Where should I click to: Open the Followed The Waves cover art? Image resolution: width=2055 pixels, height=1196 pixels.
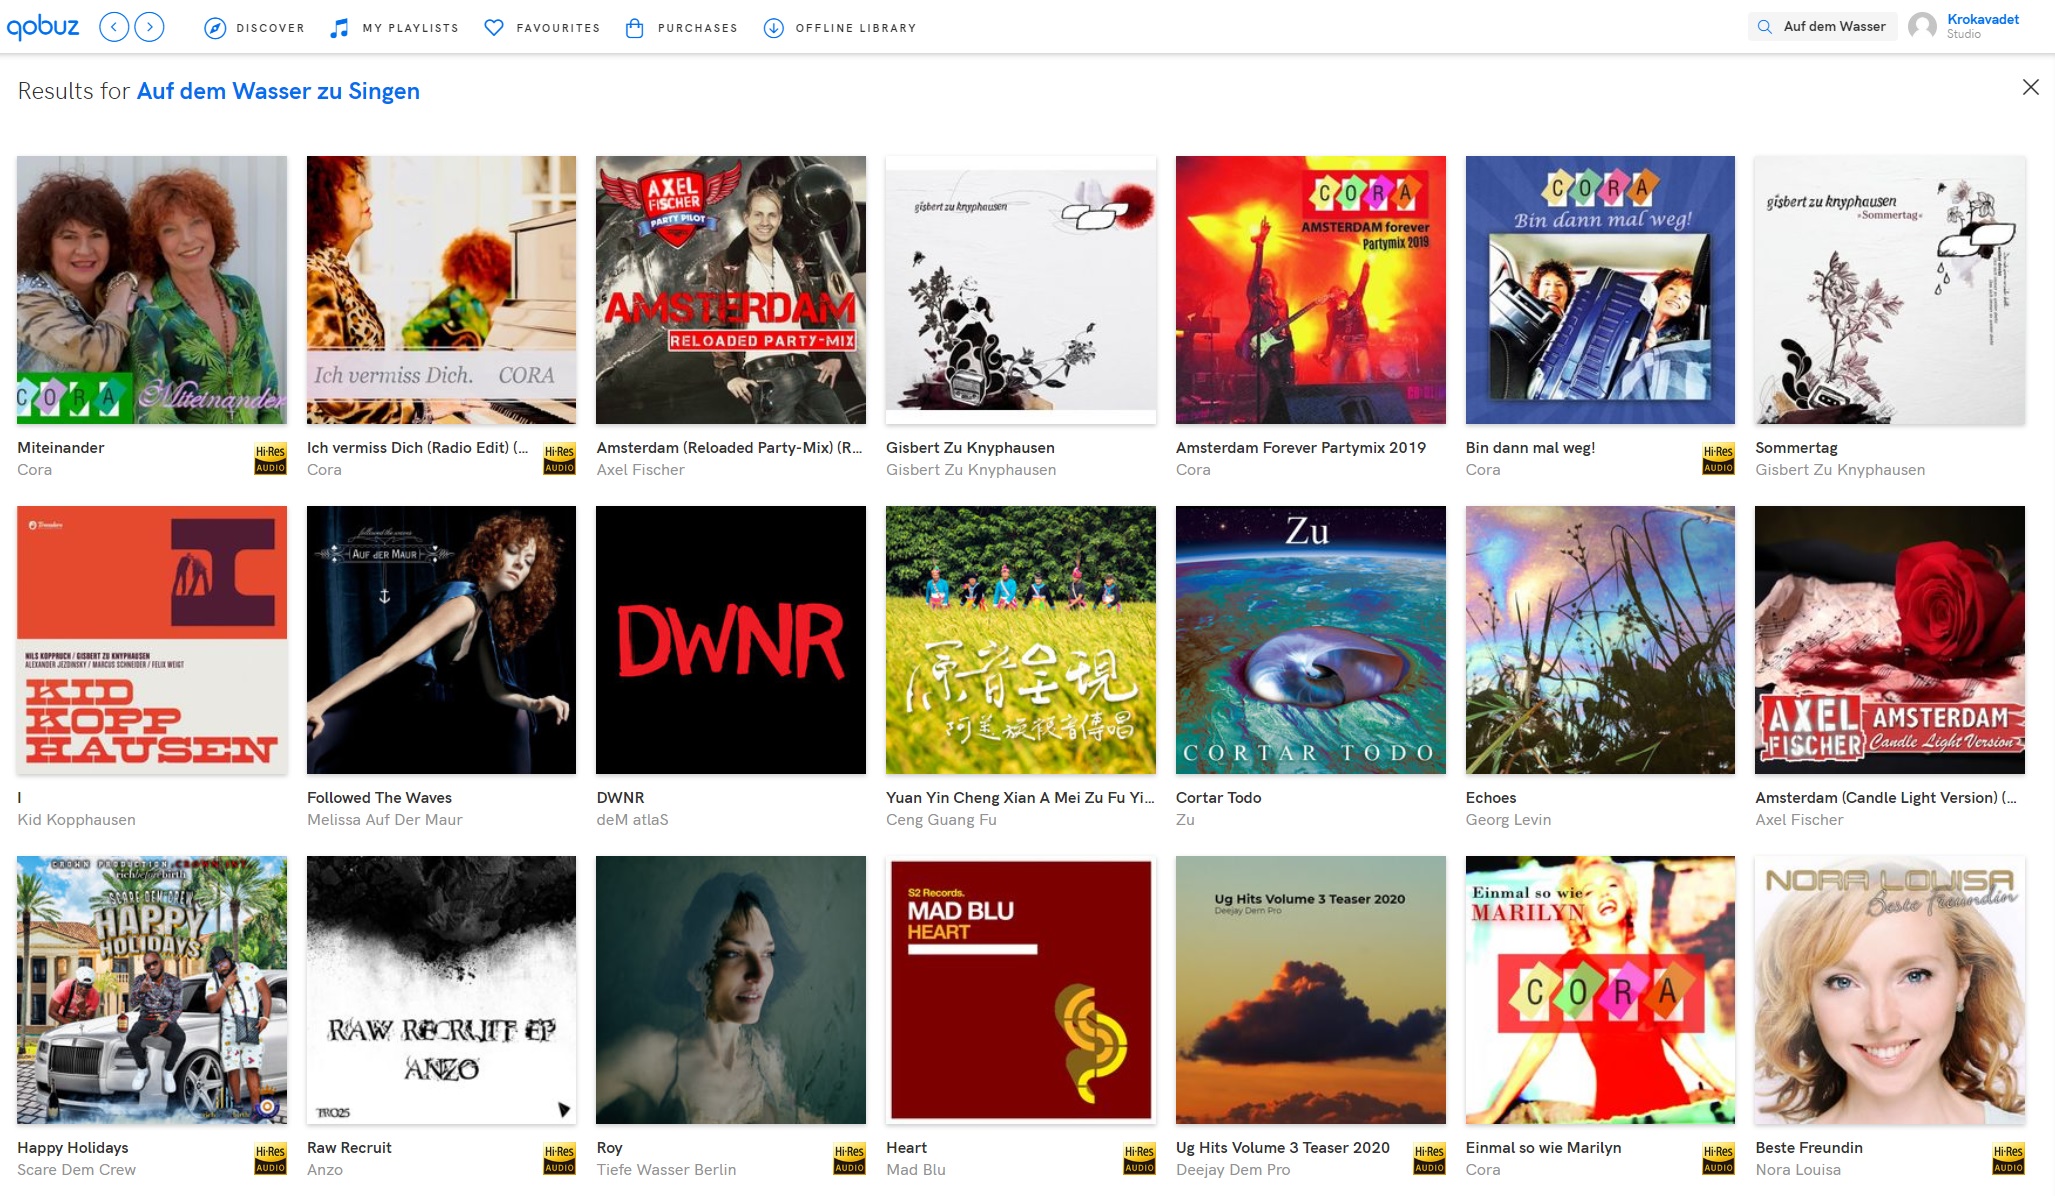(x=441, y=640)
